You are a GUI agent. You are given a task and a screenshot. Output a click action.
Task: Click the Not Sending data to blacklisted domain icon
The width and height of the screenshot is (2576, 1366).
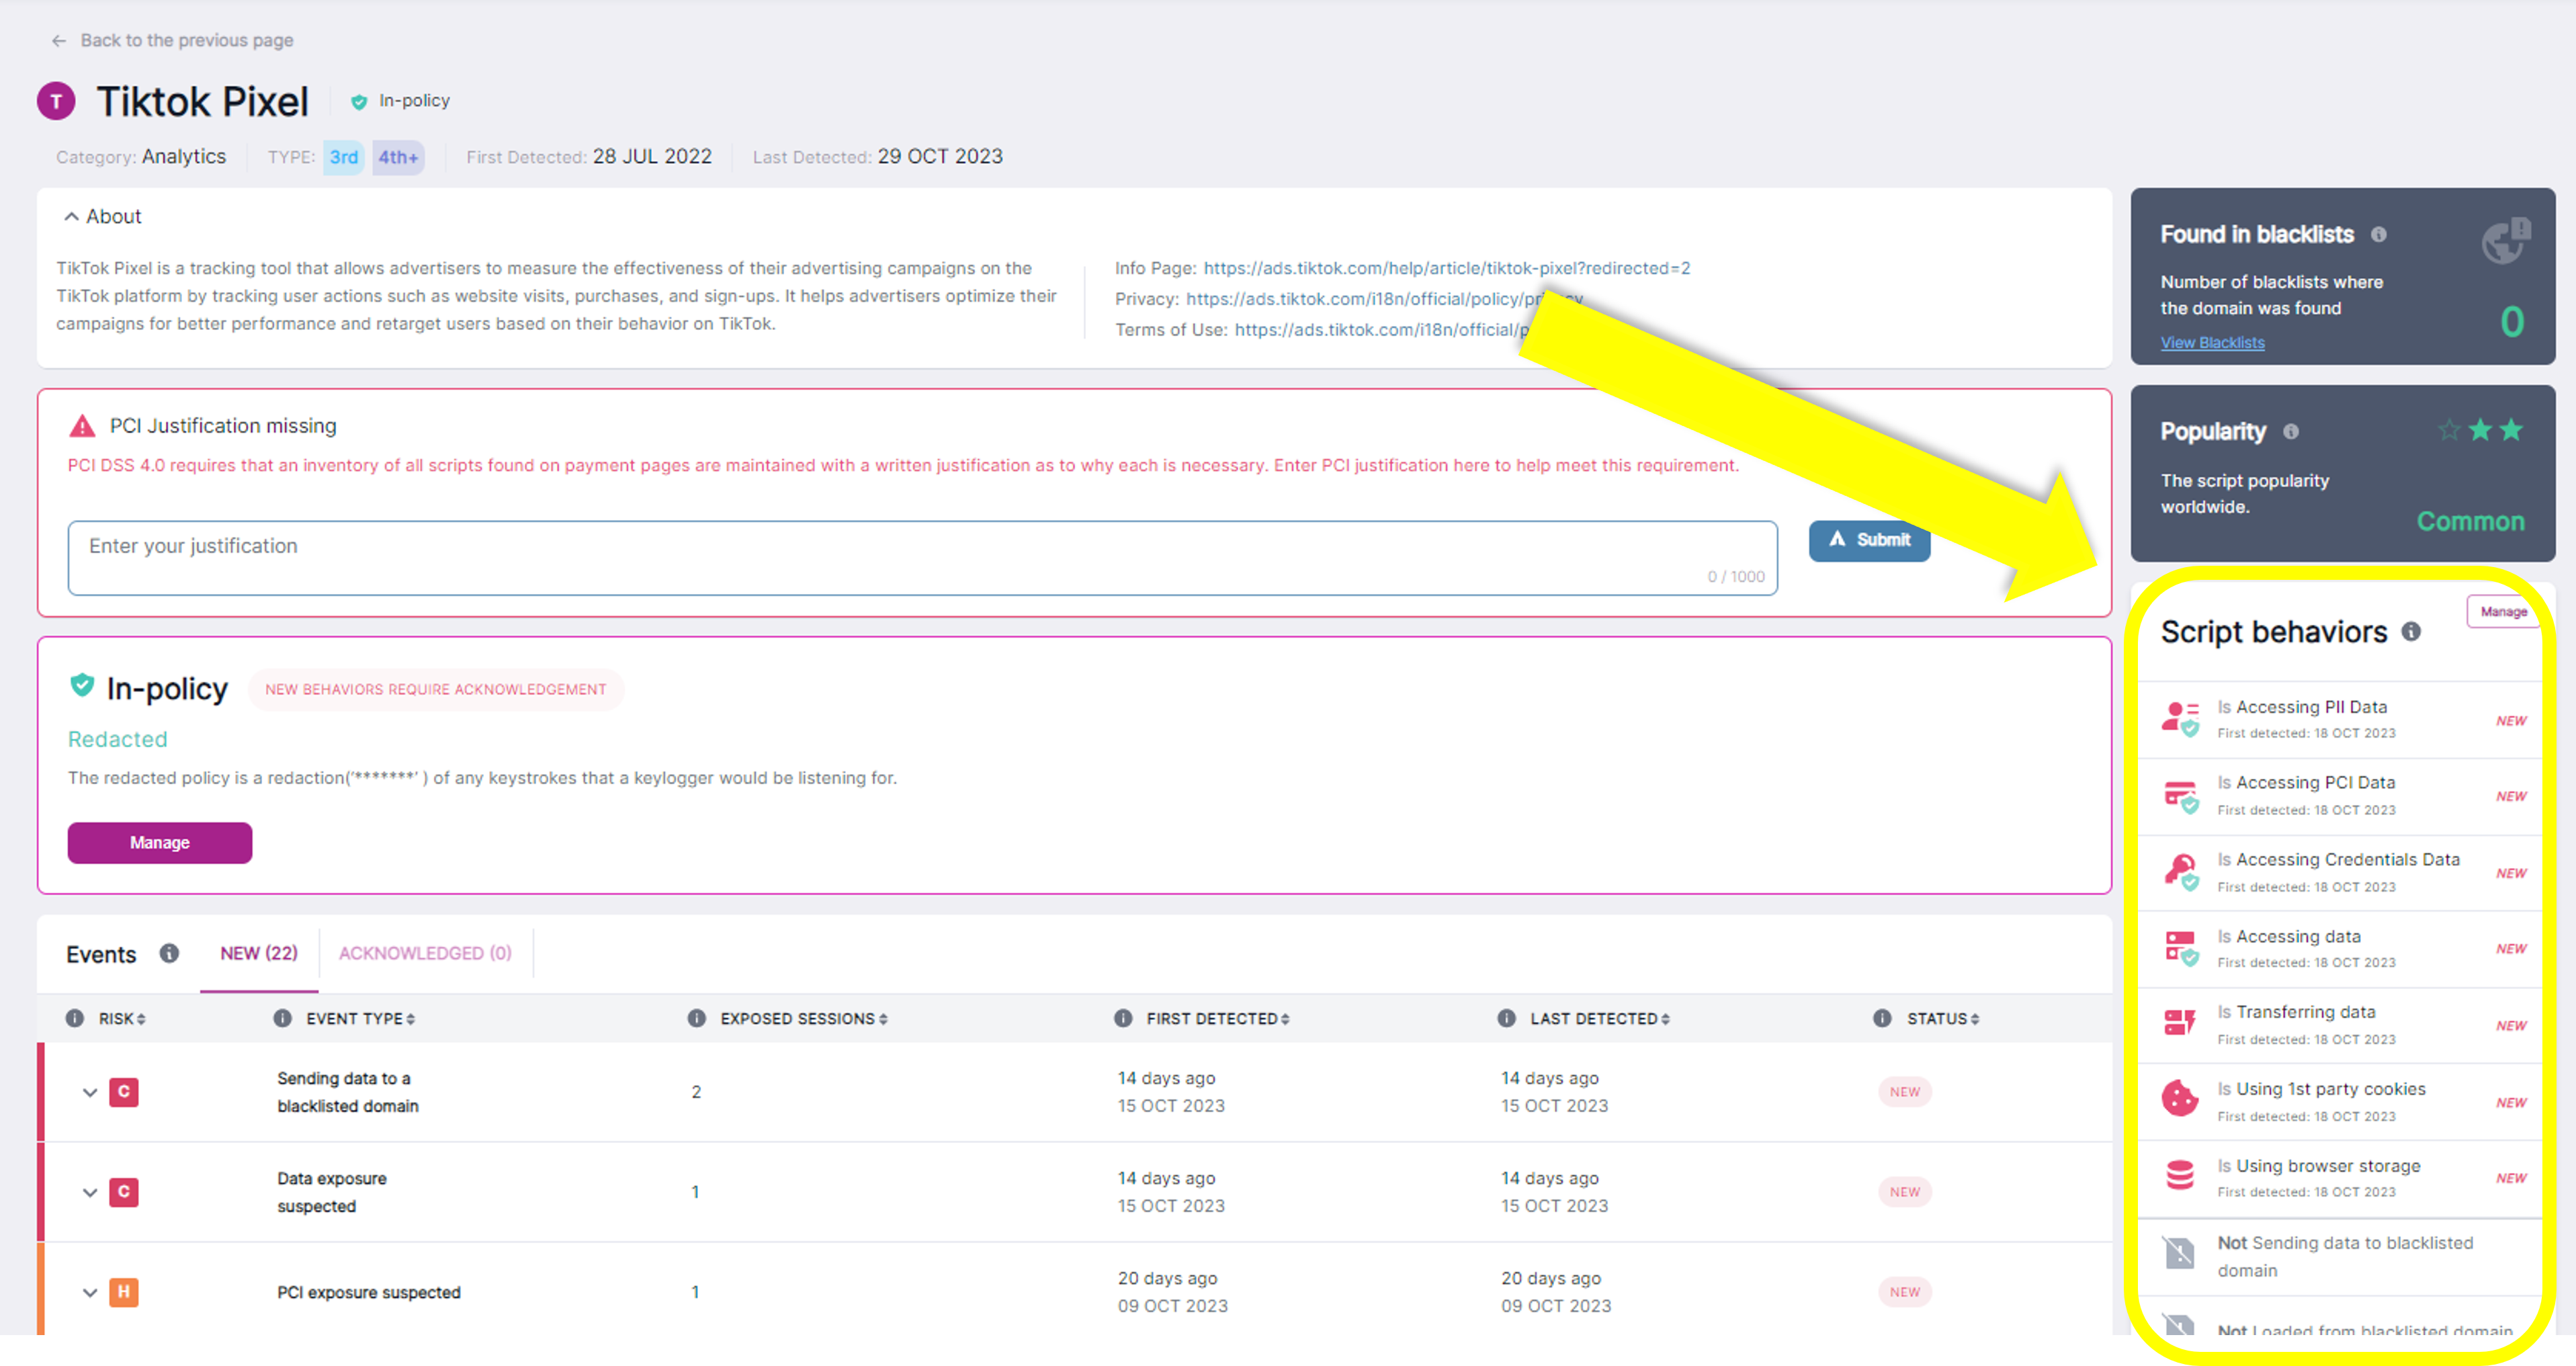[x=2180, y=1253]
